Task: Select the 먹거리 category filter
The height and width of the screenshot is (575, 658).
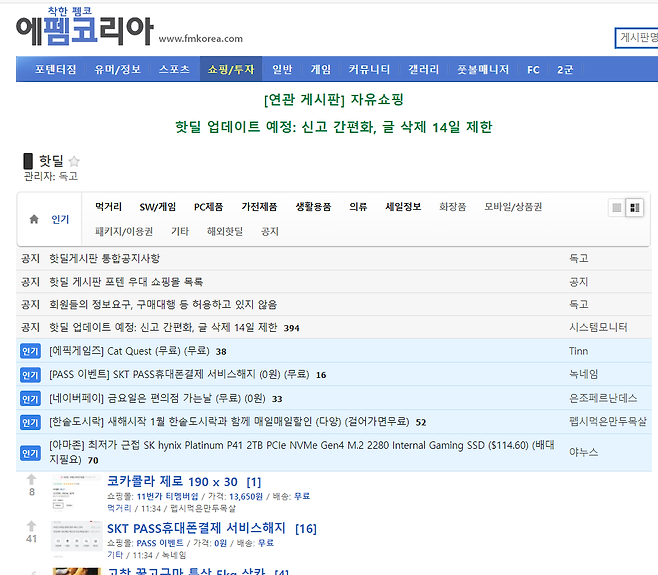Action: (108, 207)
